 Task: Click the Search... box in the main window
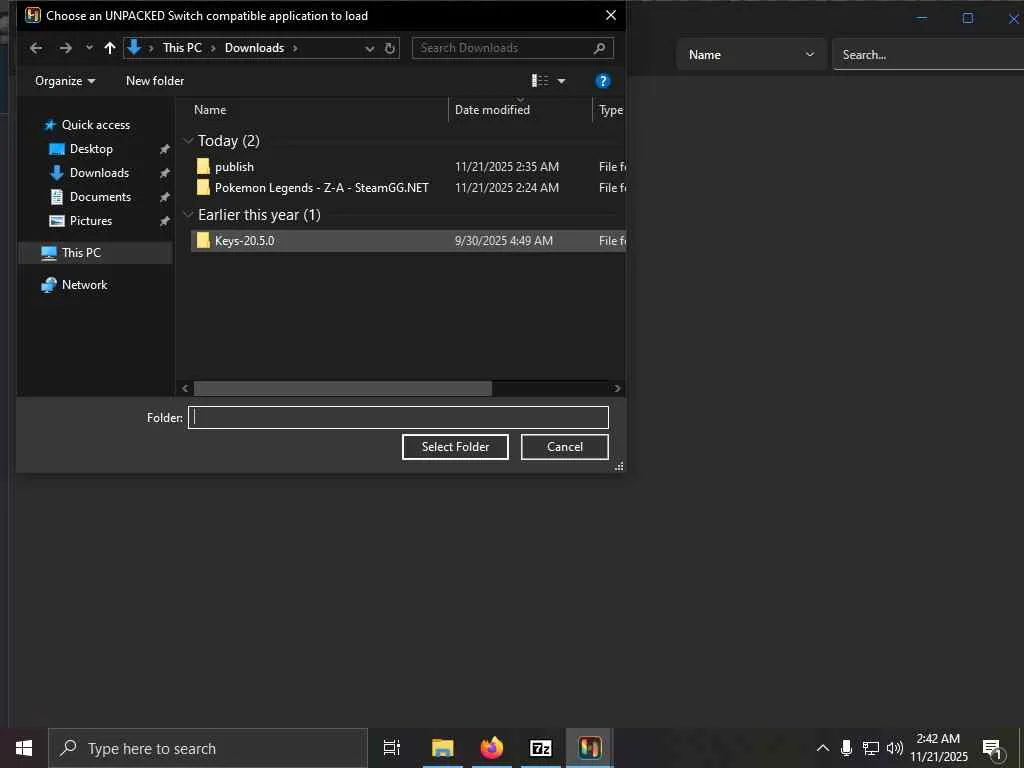[x=927, y=55]
